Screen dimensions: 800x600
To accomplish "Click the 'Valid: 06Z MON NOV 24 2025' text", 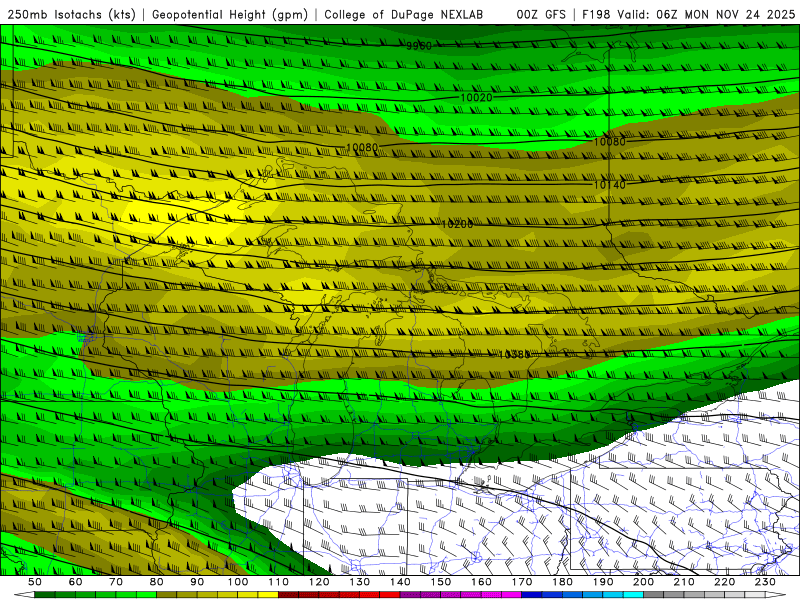I will coord(706,15).
